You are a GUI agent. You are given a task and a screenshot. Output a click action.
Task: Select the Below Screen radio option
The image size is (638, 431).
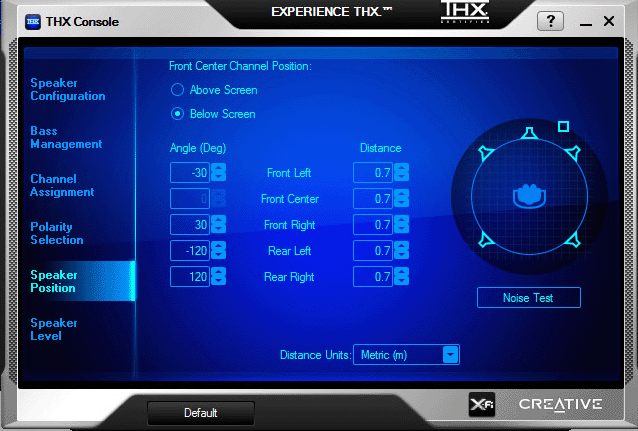click(x=177, y=114)
